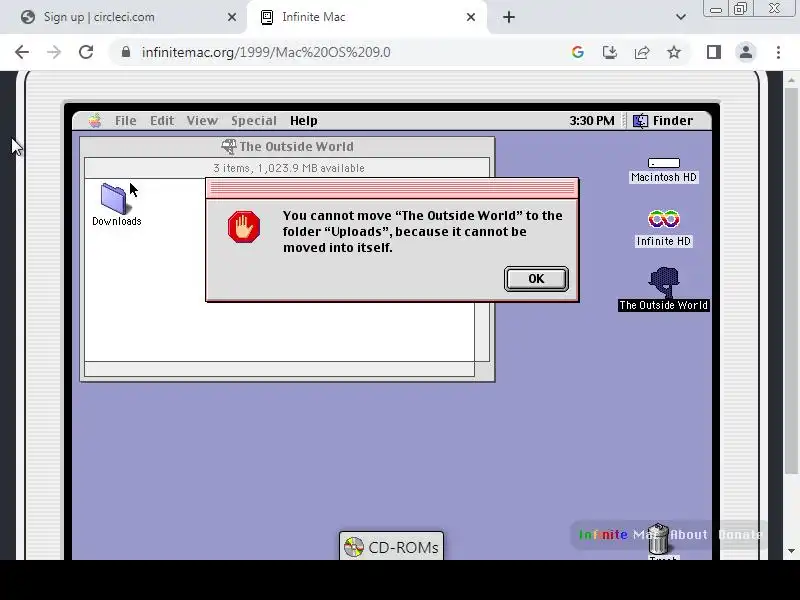This screenshot has width=800, height=600.
Task: Open the Chrome three-dot menu
Action: pos(778,52)
